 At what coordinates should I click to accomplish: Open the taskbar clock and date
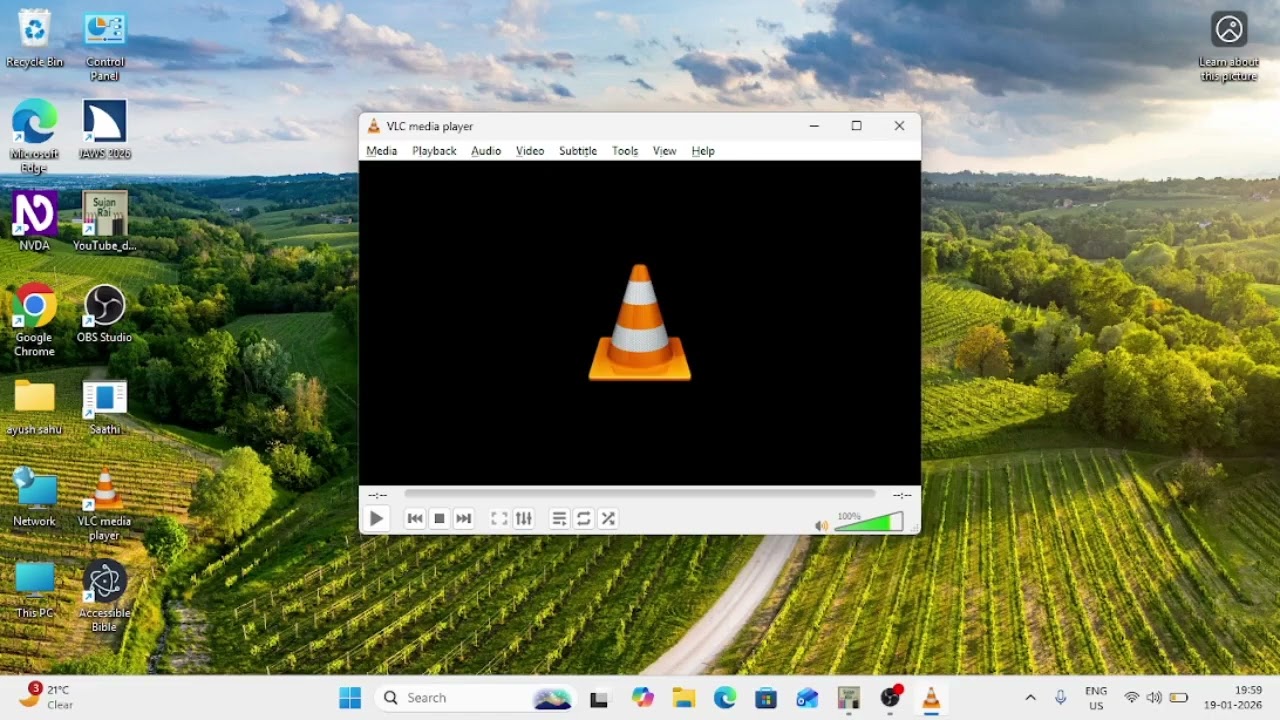click(x=1234, y=698)
